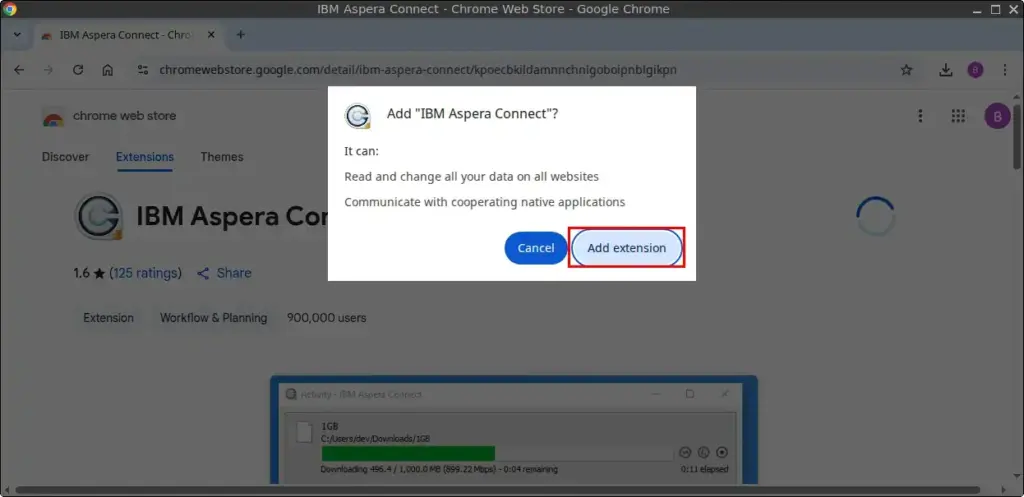
Task: Click the Chrome icon in title bar
Action: tap(10, 9)
